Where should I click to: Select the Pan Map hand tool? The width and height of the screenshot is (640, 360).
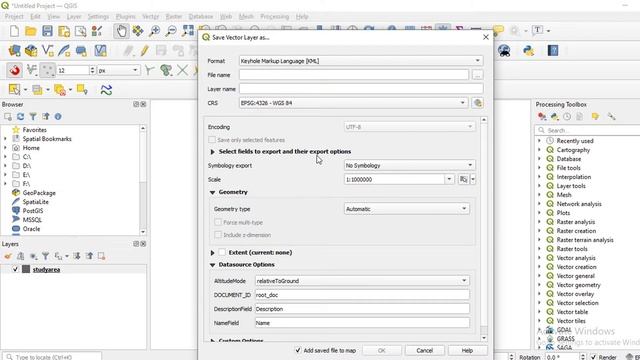[x=121, y=31]
